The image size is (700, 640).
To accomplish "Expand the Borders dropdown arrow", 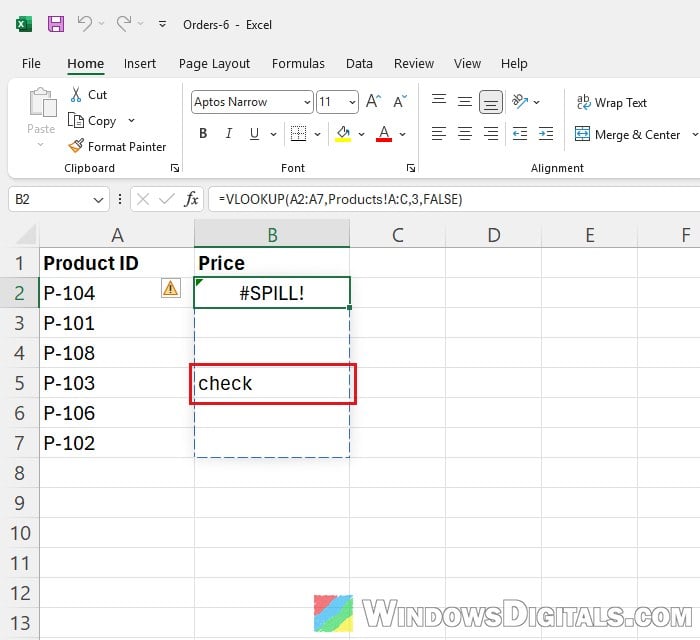I will [317, 134].
